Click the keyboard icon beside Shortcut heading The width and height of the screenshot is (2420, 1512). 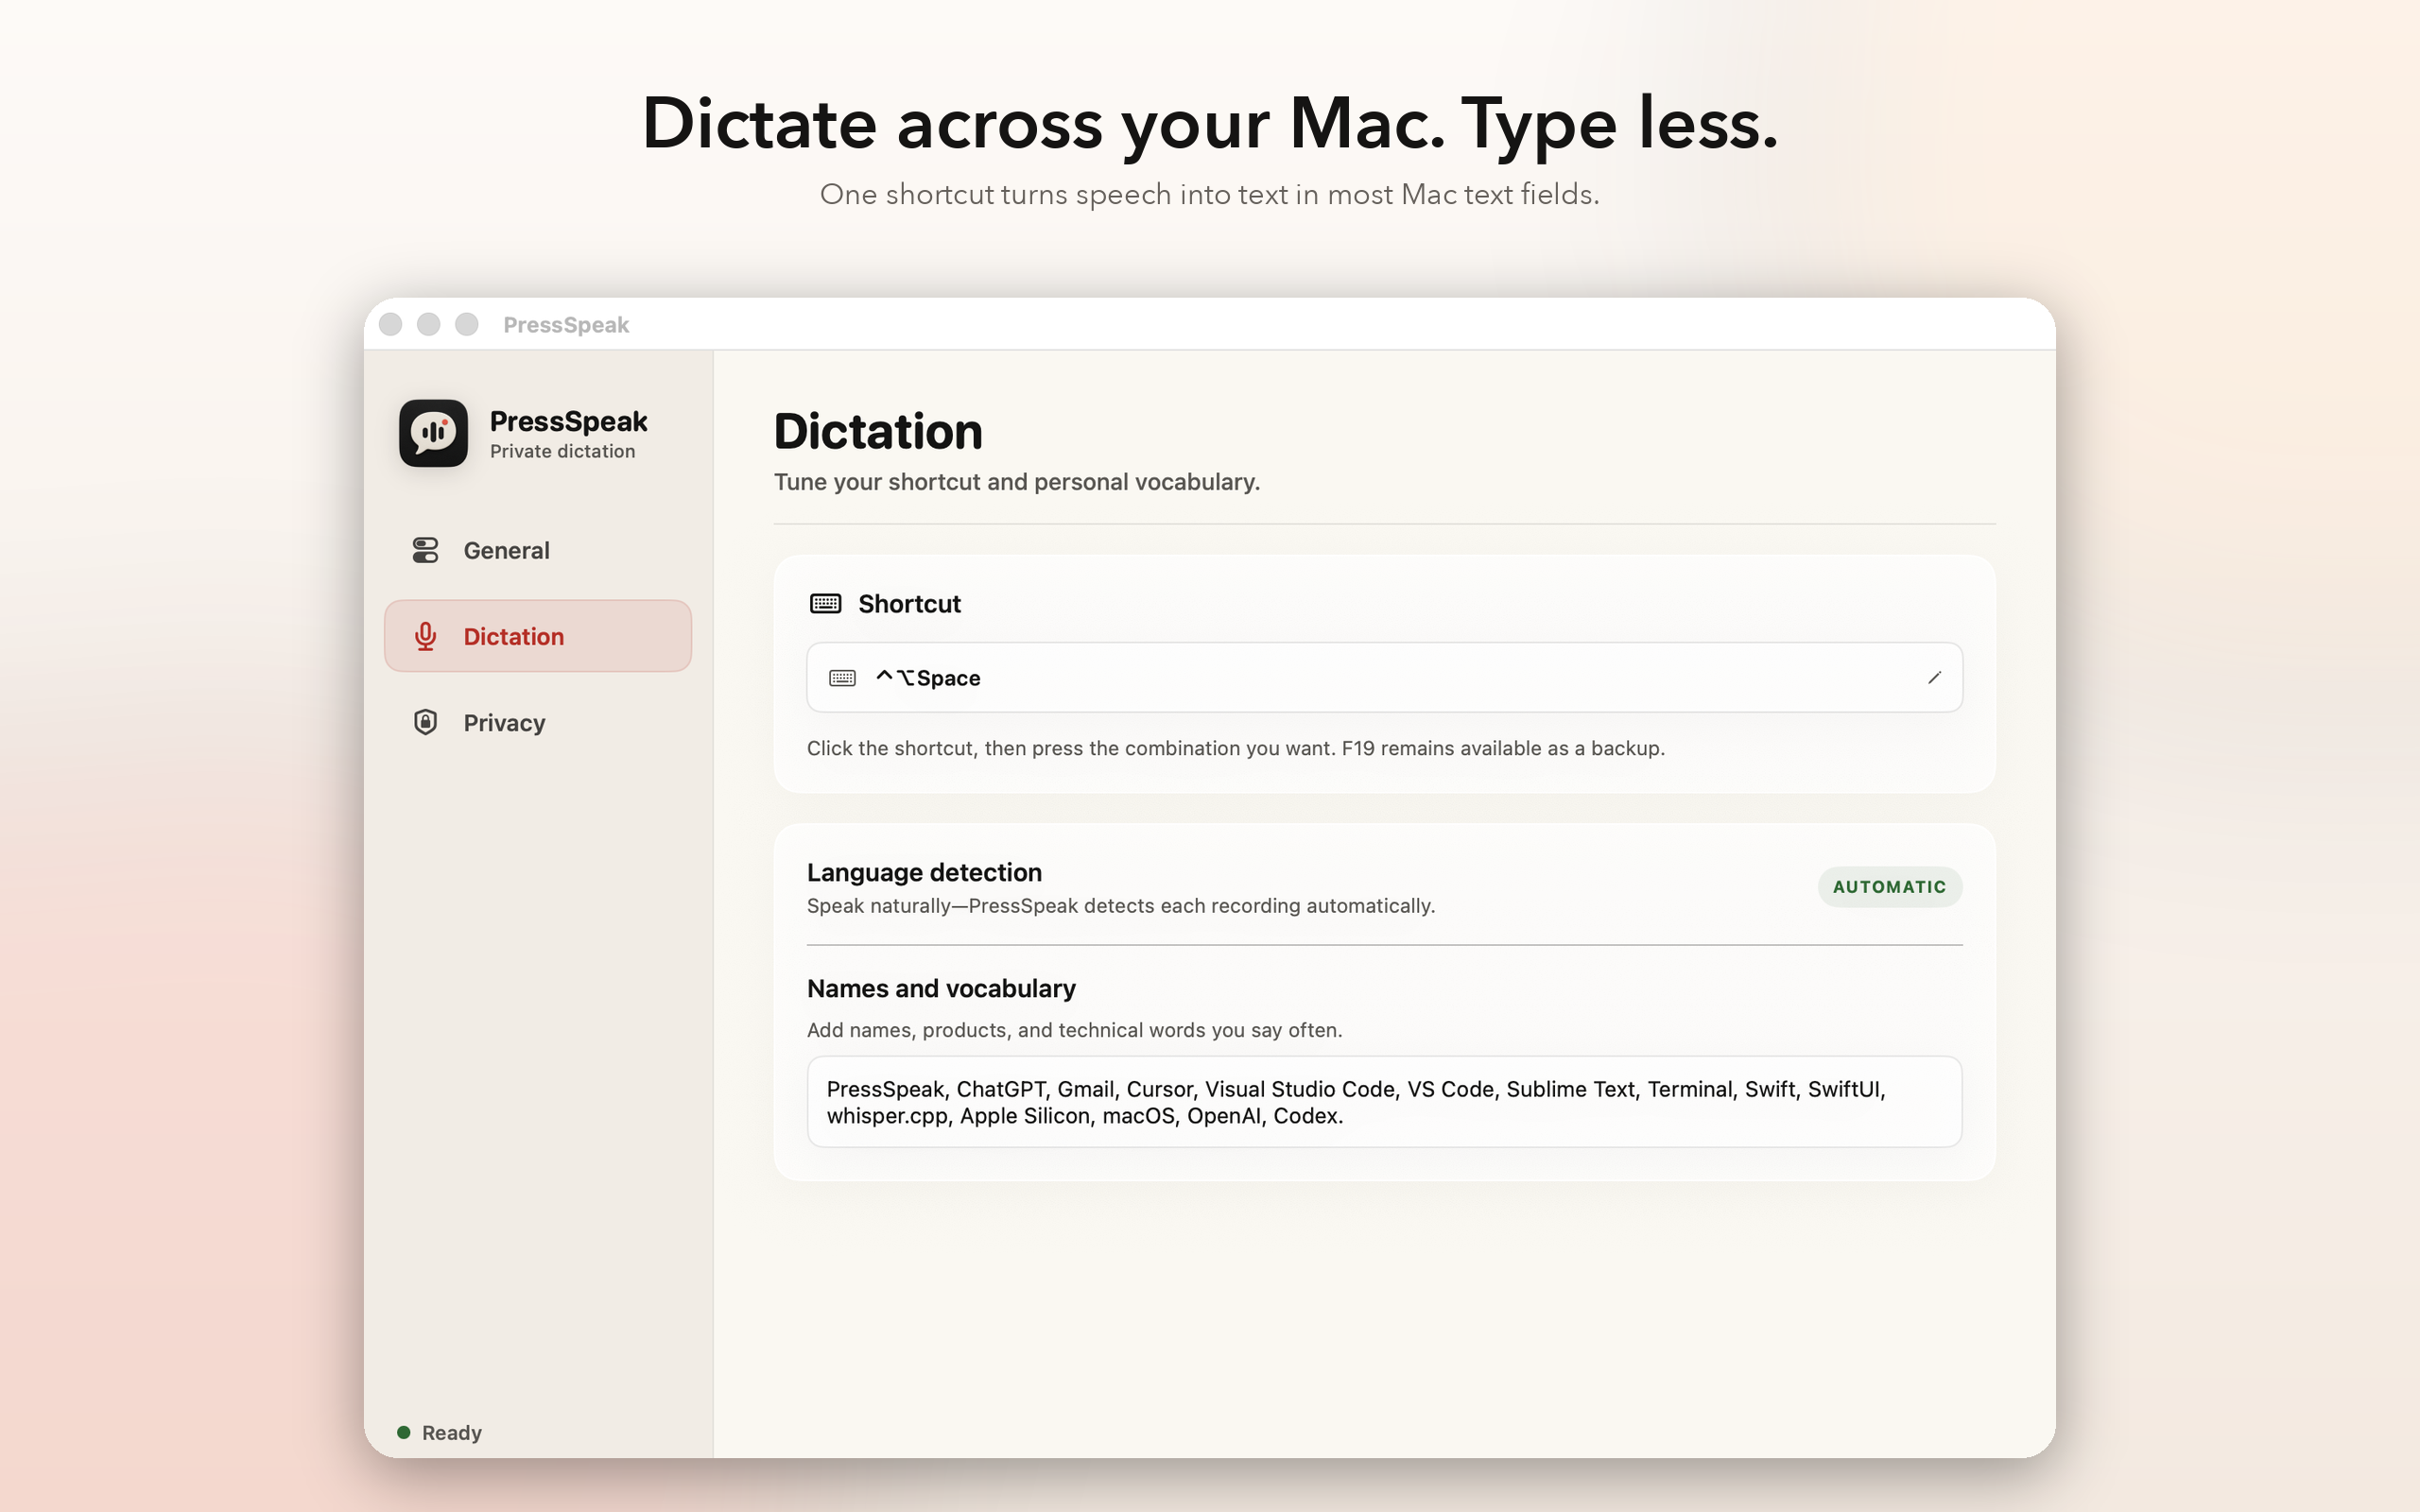pos(825,603)
